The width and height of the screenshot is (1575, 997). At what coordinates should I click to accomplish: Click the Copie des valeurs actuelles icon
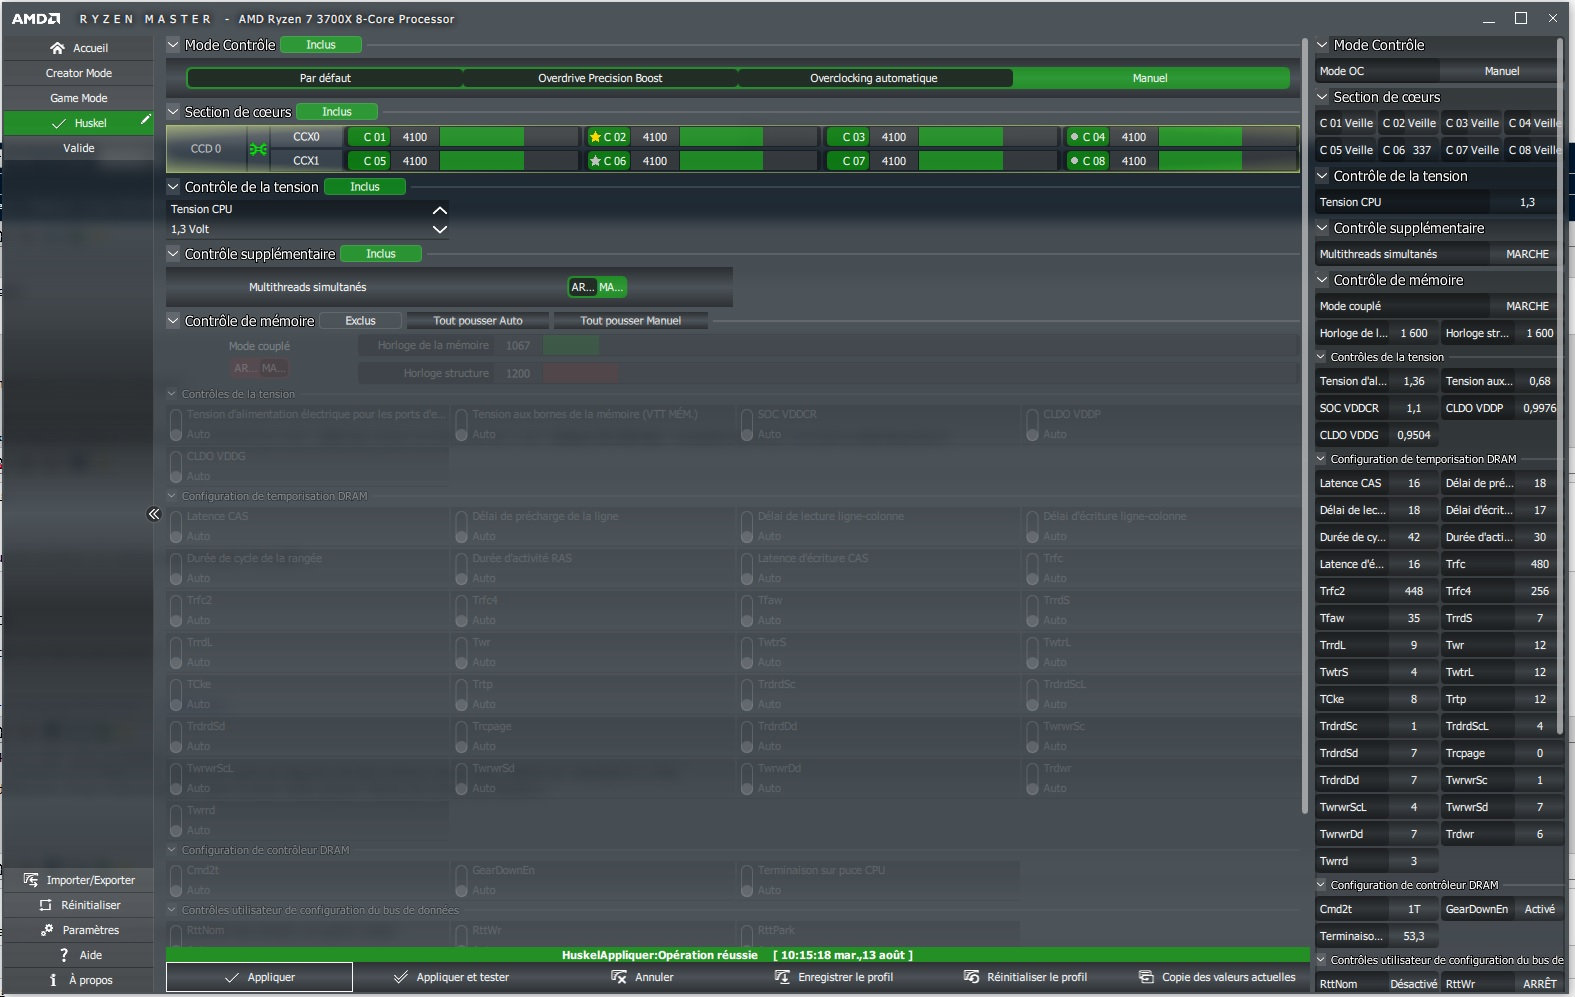point(1146,977)
